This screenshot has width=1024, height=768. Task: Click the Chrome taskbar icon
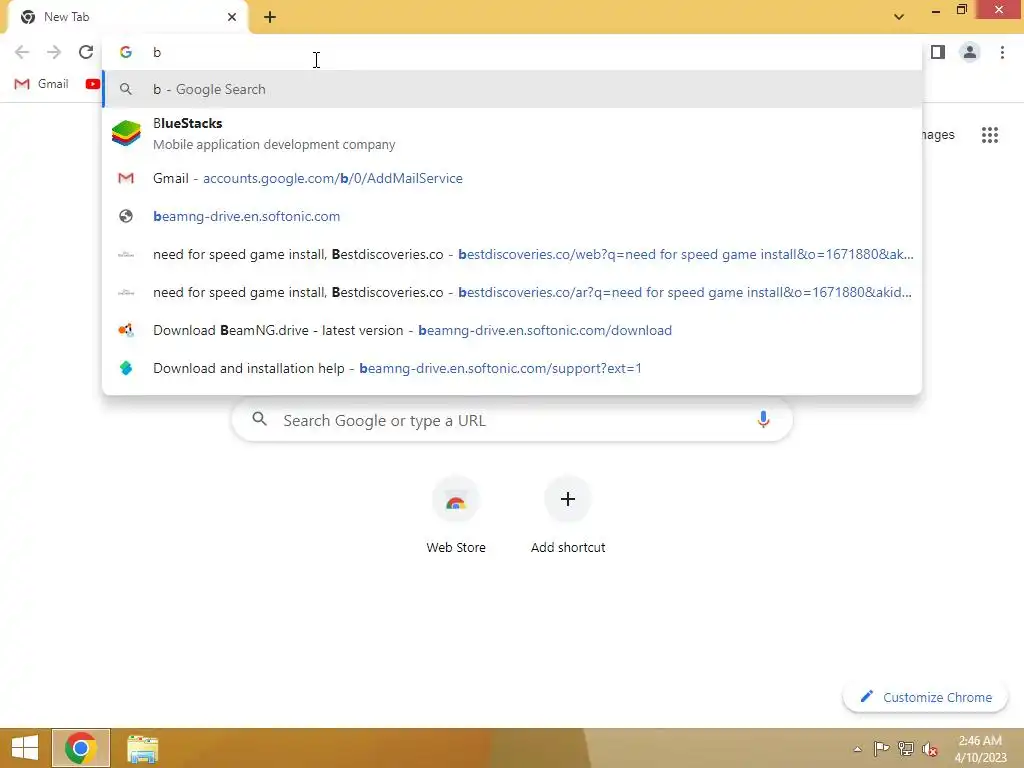[x=81, y=748]
